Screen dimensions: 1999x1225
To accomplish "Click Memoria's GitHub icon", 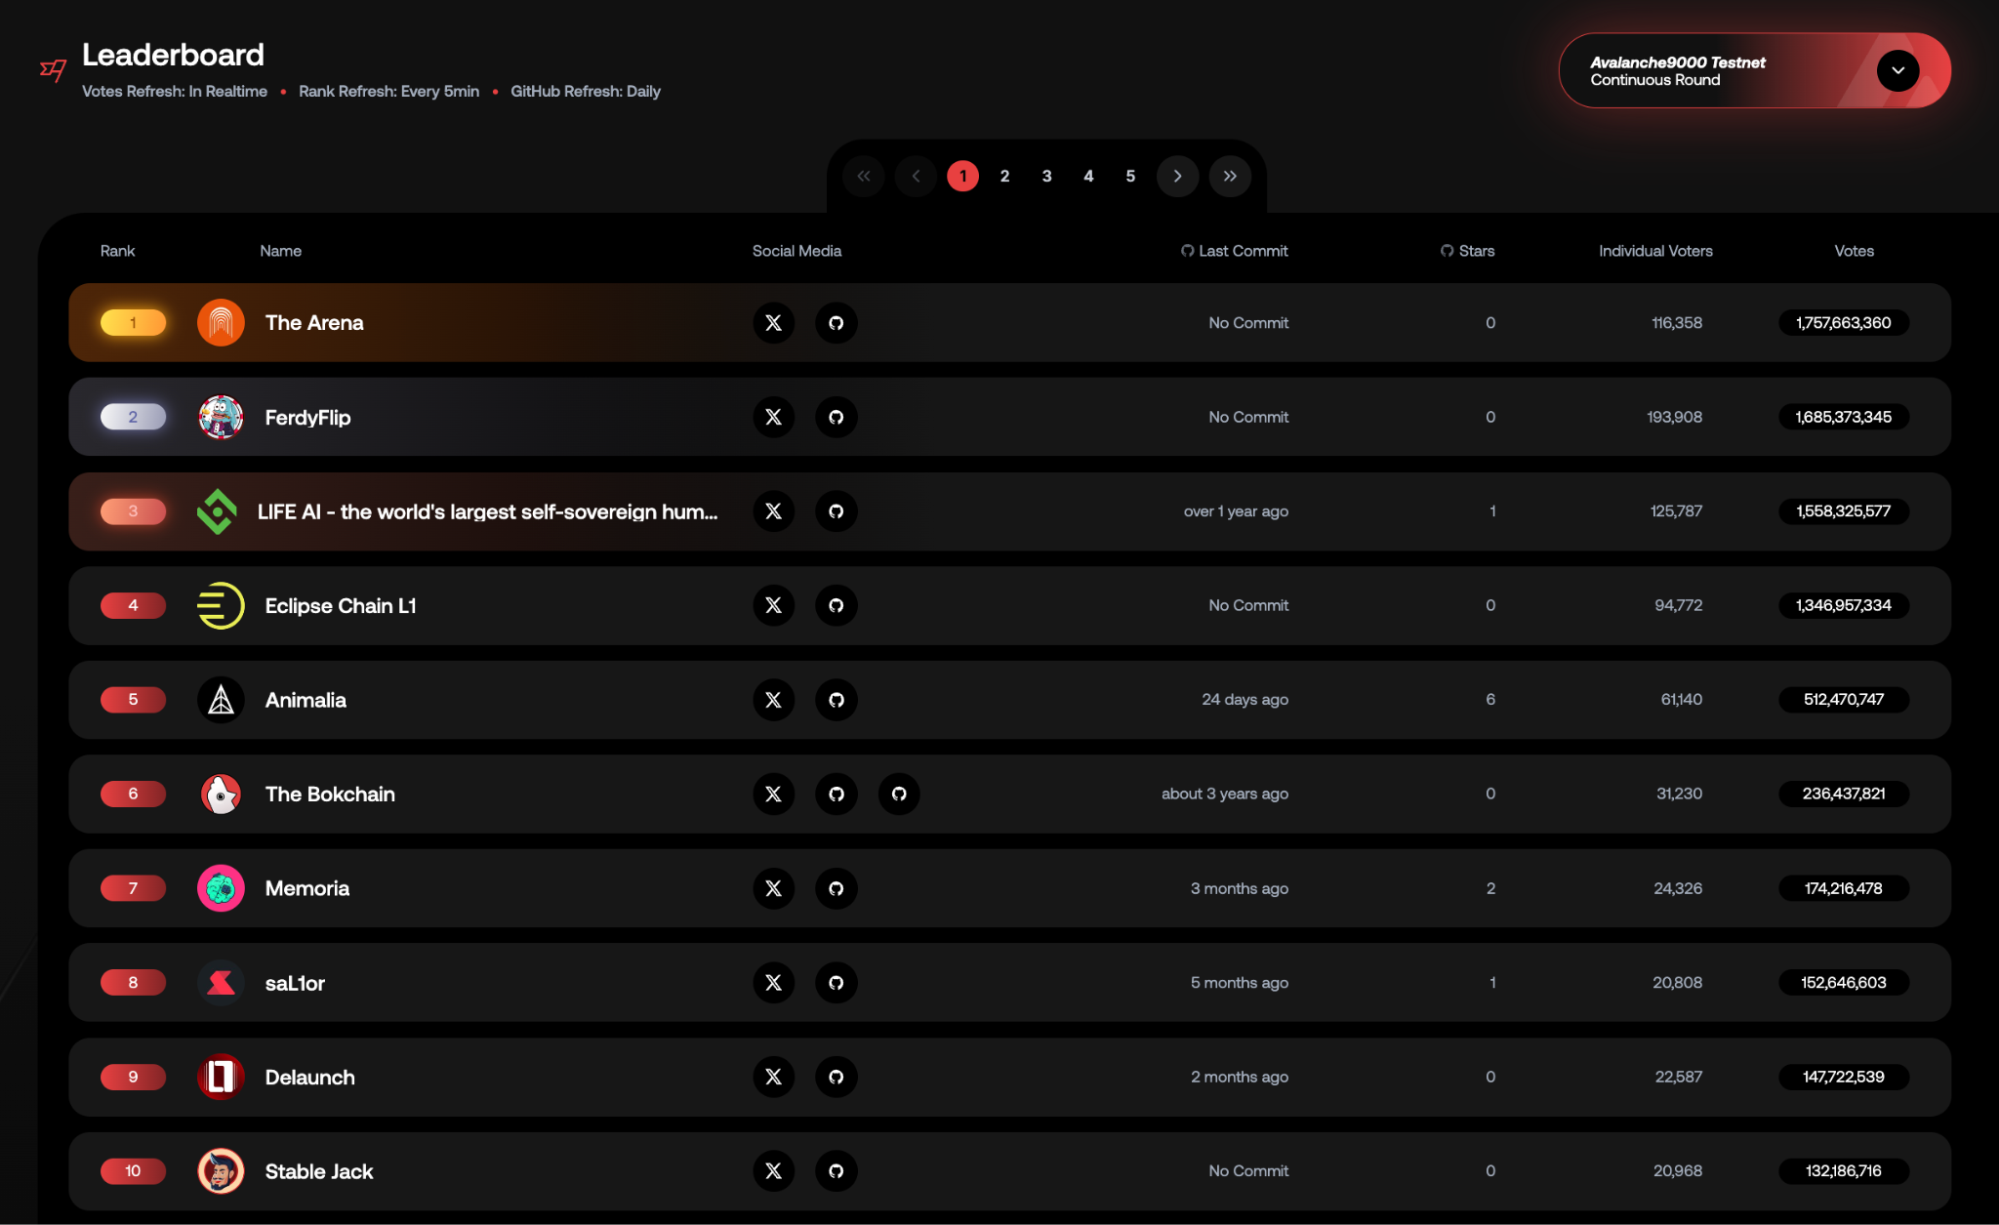I will (836, 888).
